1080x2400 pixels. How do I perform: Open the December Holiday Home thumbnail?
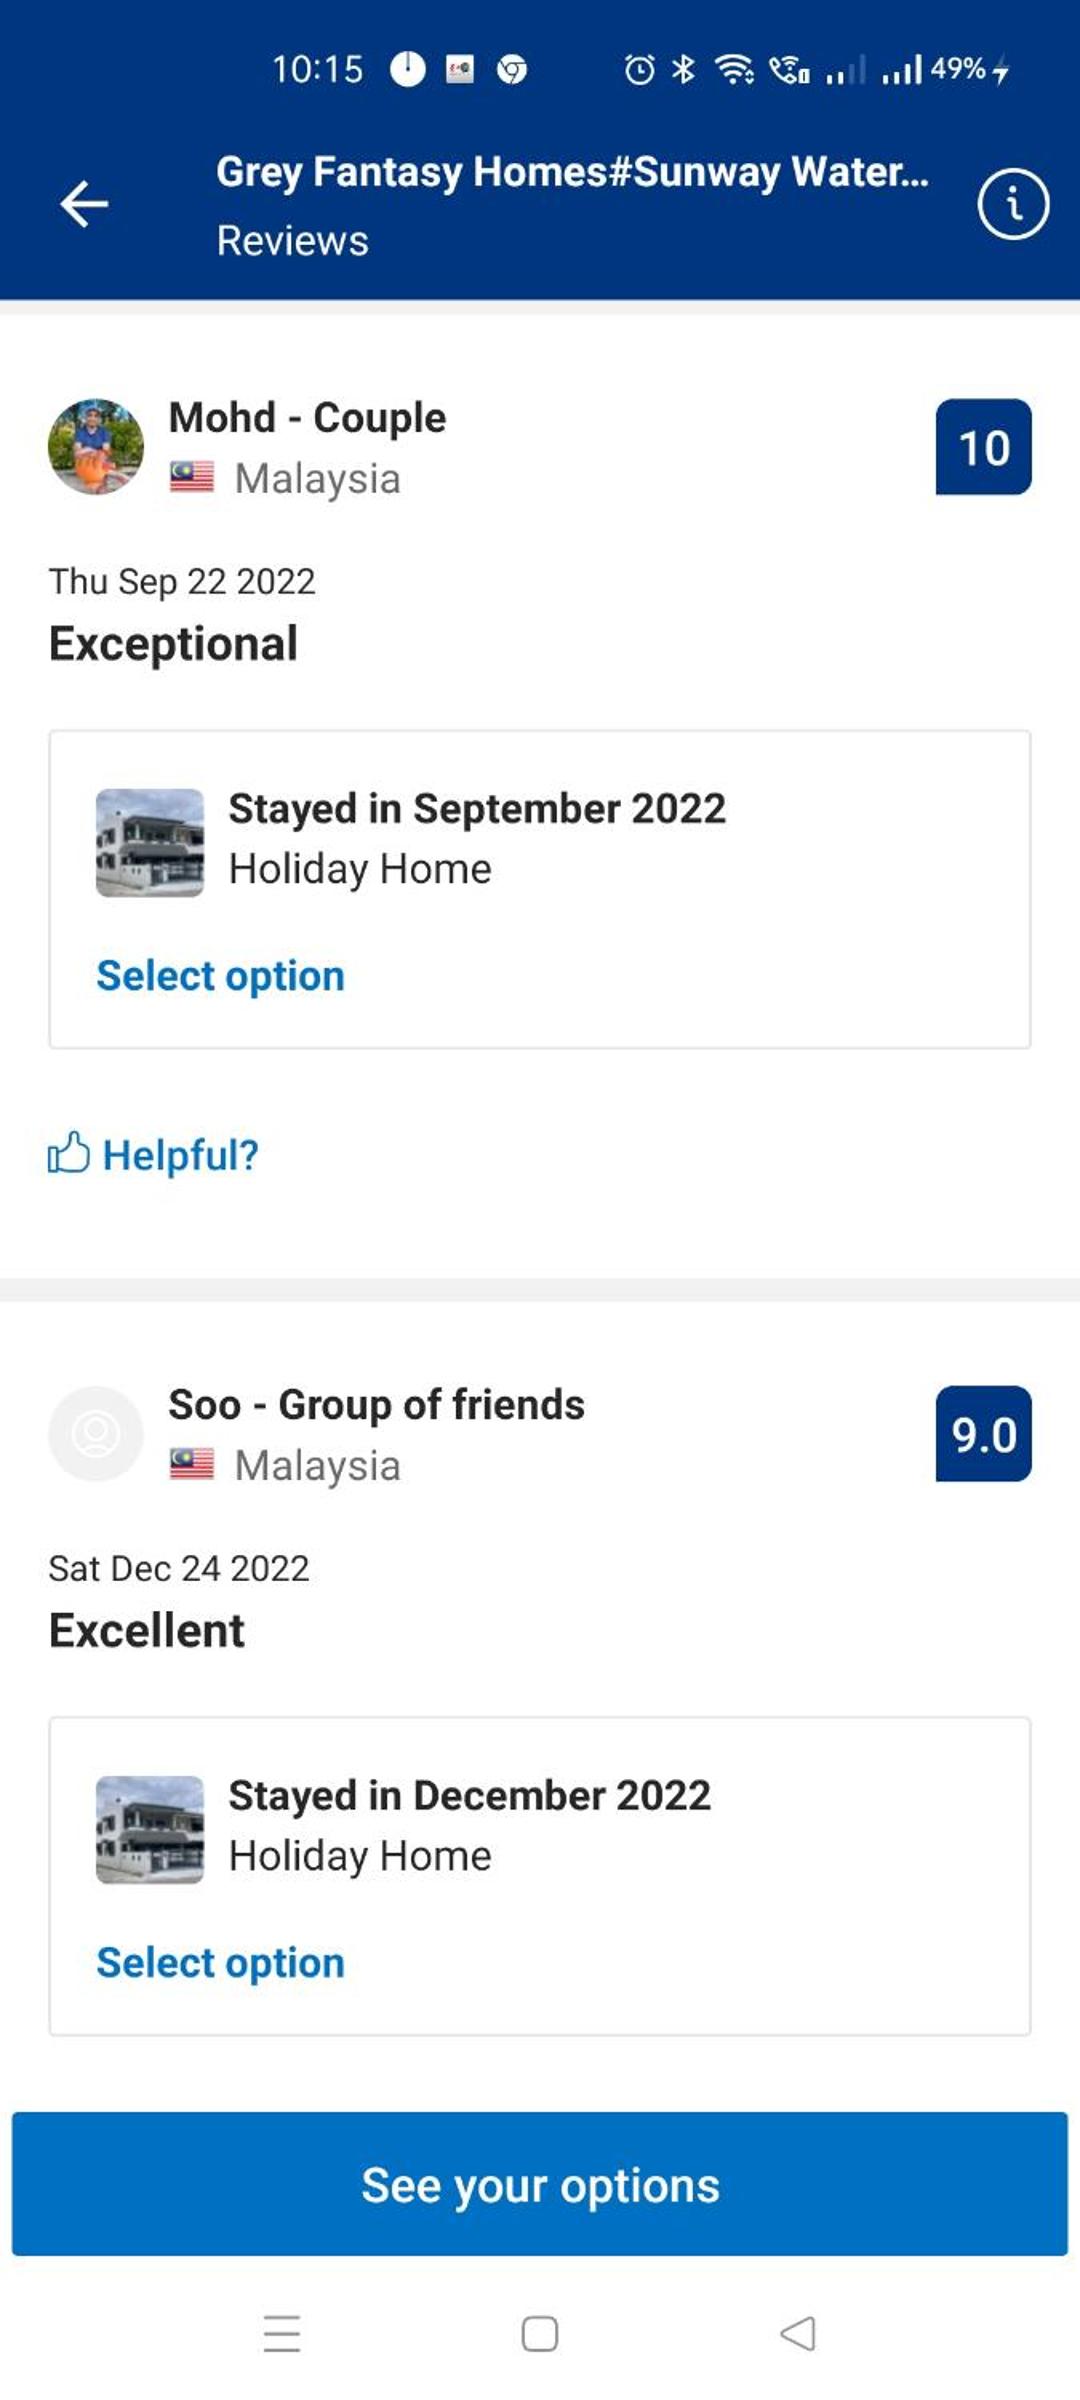[150, 1830]
